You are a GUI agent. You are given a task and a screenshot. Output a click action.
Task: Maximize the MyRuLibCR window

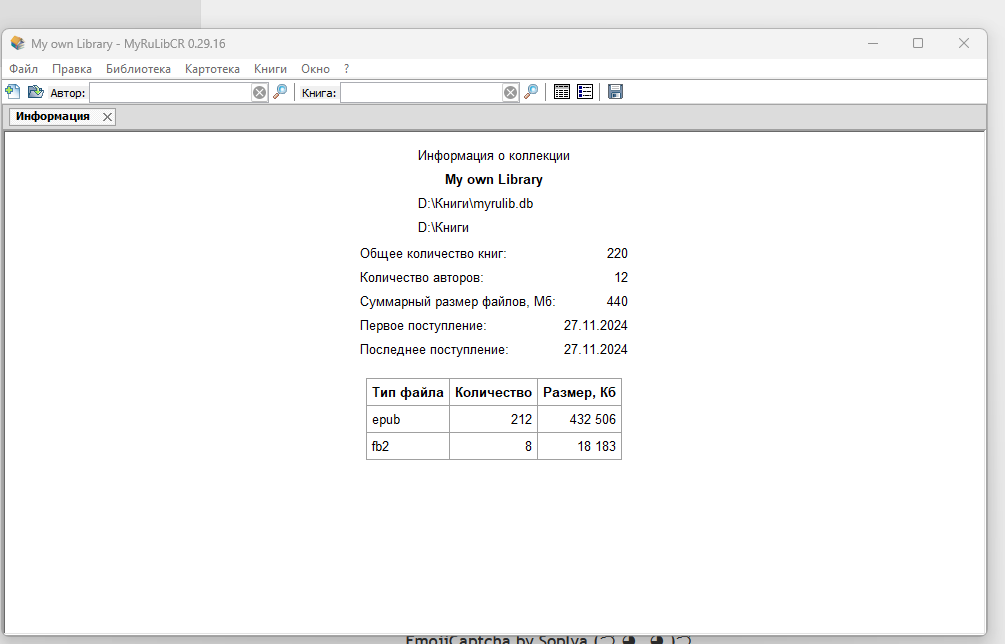[x=918, y=44]
